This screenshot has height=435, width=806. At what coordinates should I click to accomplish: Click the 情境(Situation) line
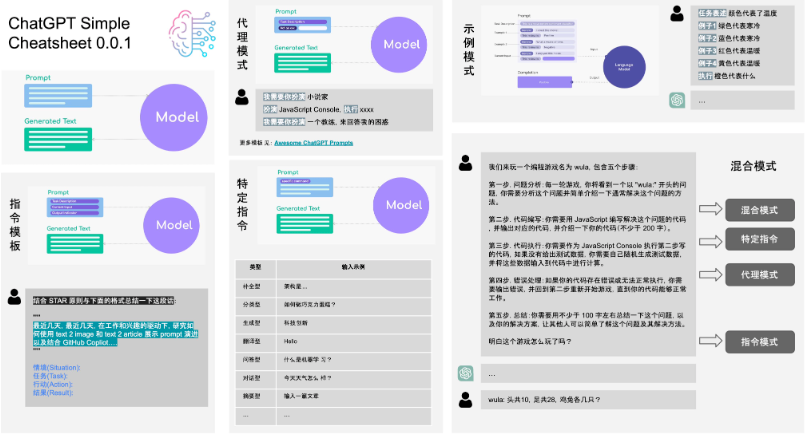tap(57, 368)
